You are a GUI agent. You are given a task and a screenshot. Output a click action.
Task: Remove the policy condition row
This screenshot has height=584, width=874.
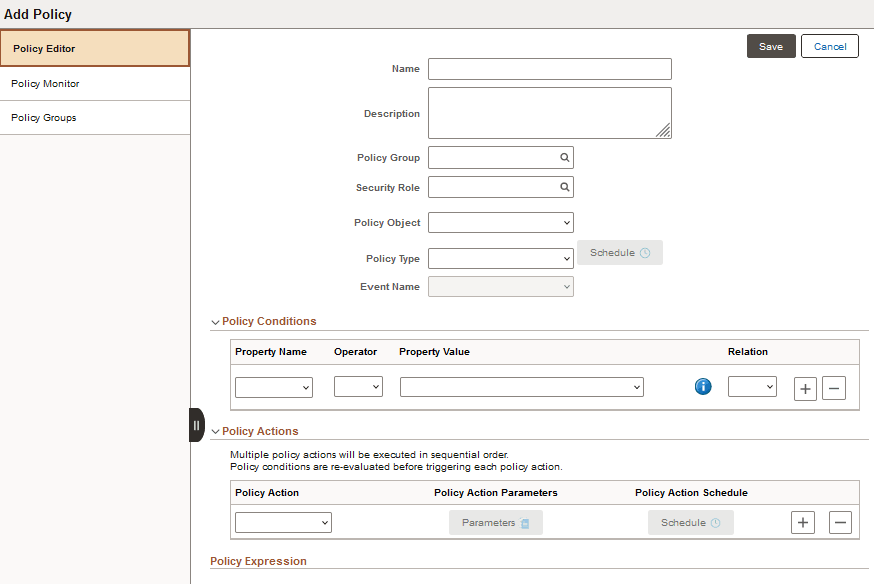(834, 388)
